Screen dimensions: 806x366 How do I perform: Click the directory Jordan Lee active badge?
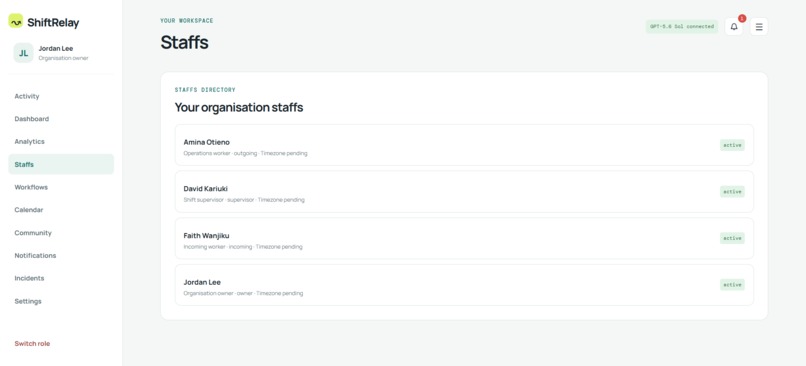point(732,285)
